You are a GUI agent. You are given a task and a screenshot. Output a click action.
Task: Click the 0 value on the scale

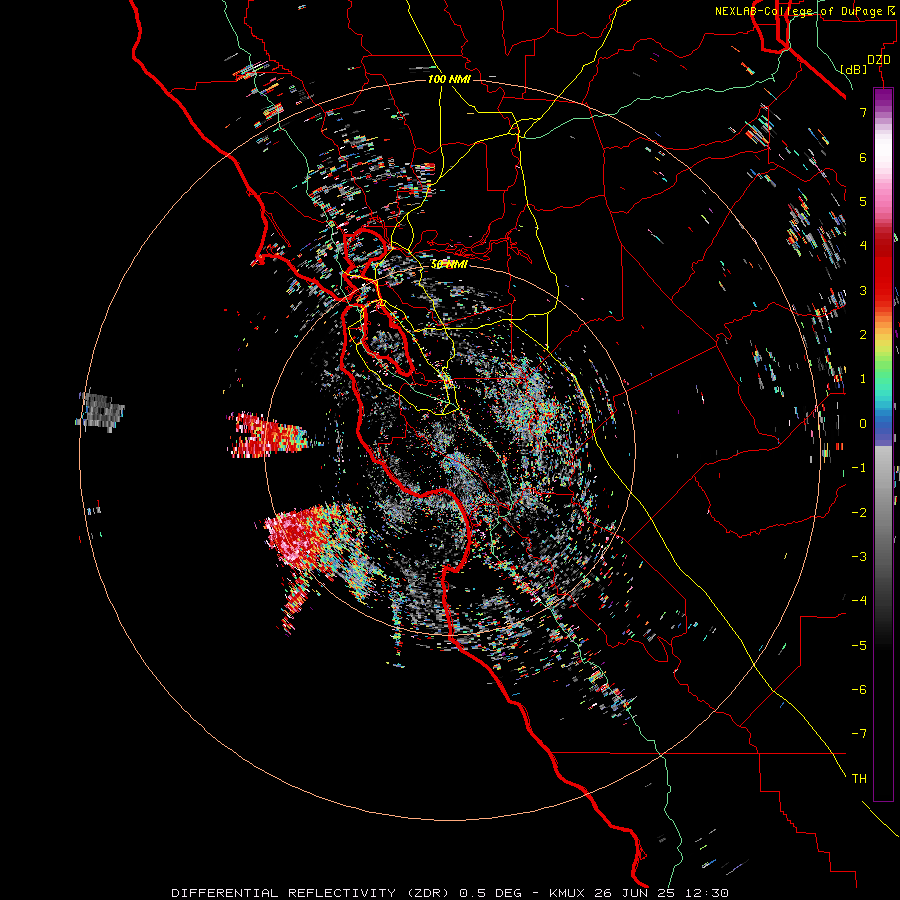(x=863, y=424)
